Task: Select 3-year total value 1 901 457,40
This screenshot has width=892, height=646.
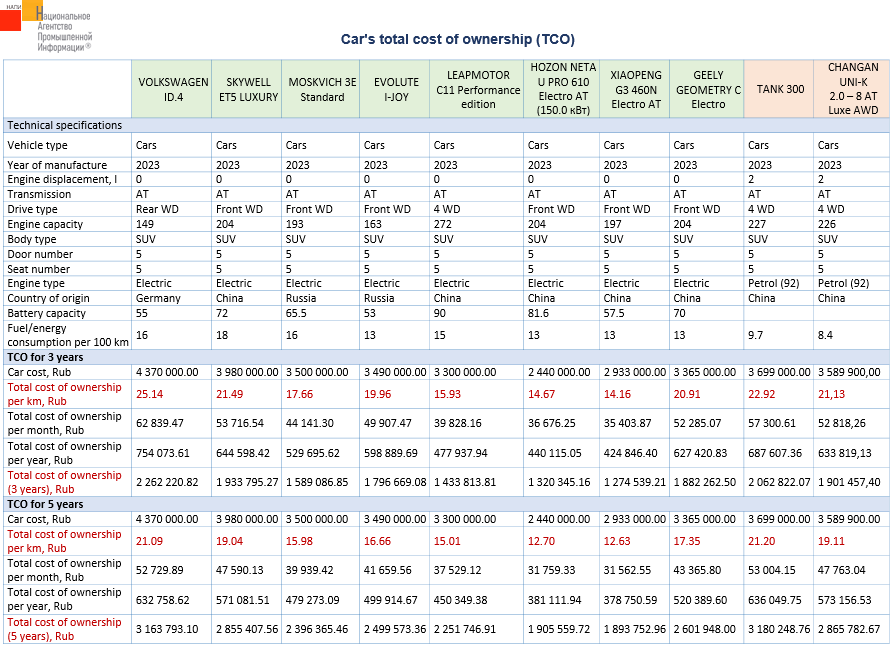Action: (849, 482)
